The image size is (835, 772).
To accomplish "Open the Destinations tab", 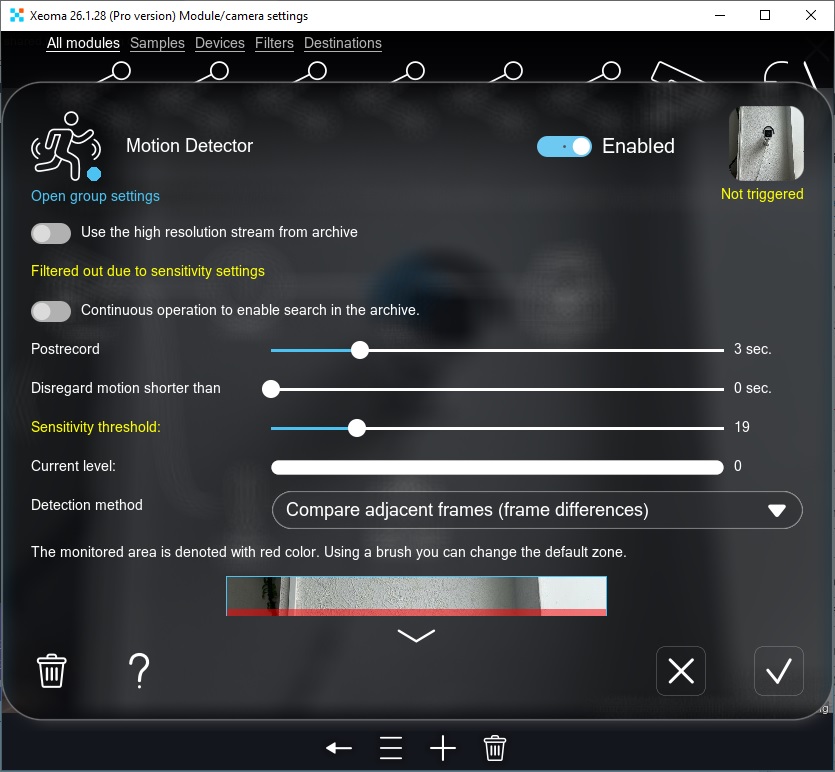I will coord(343,43).
